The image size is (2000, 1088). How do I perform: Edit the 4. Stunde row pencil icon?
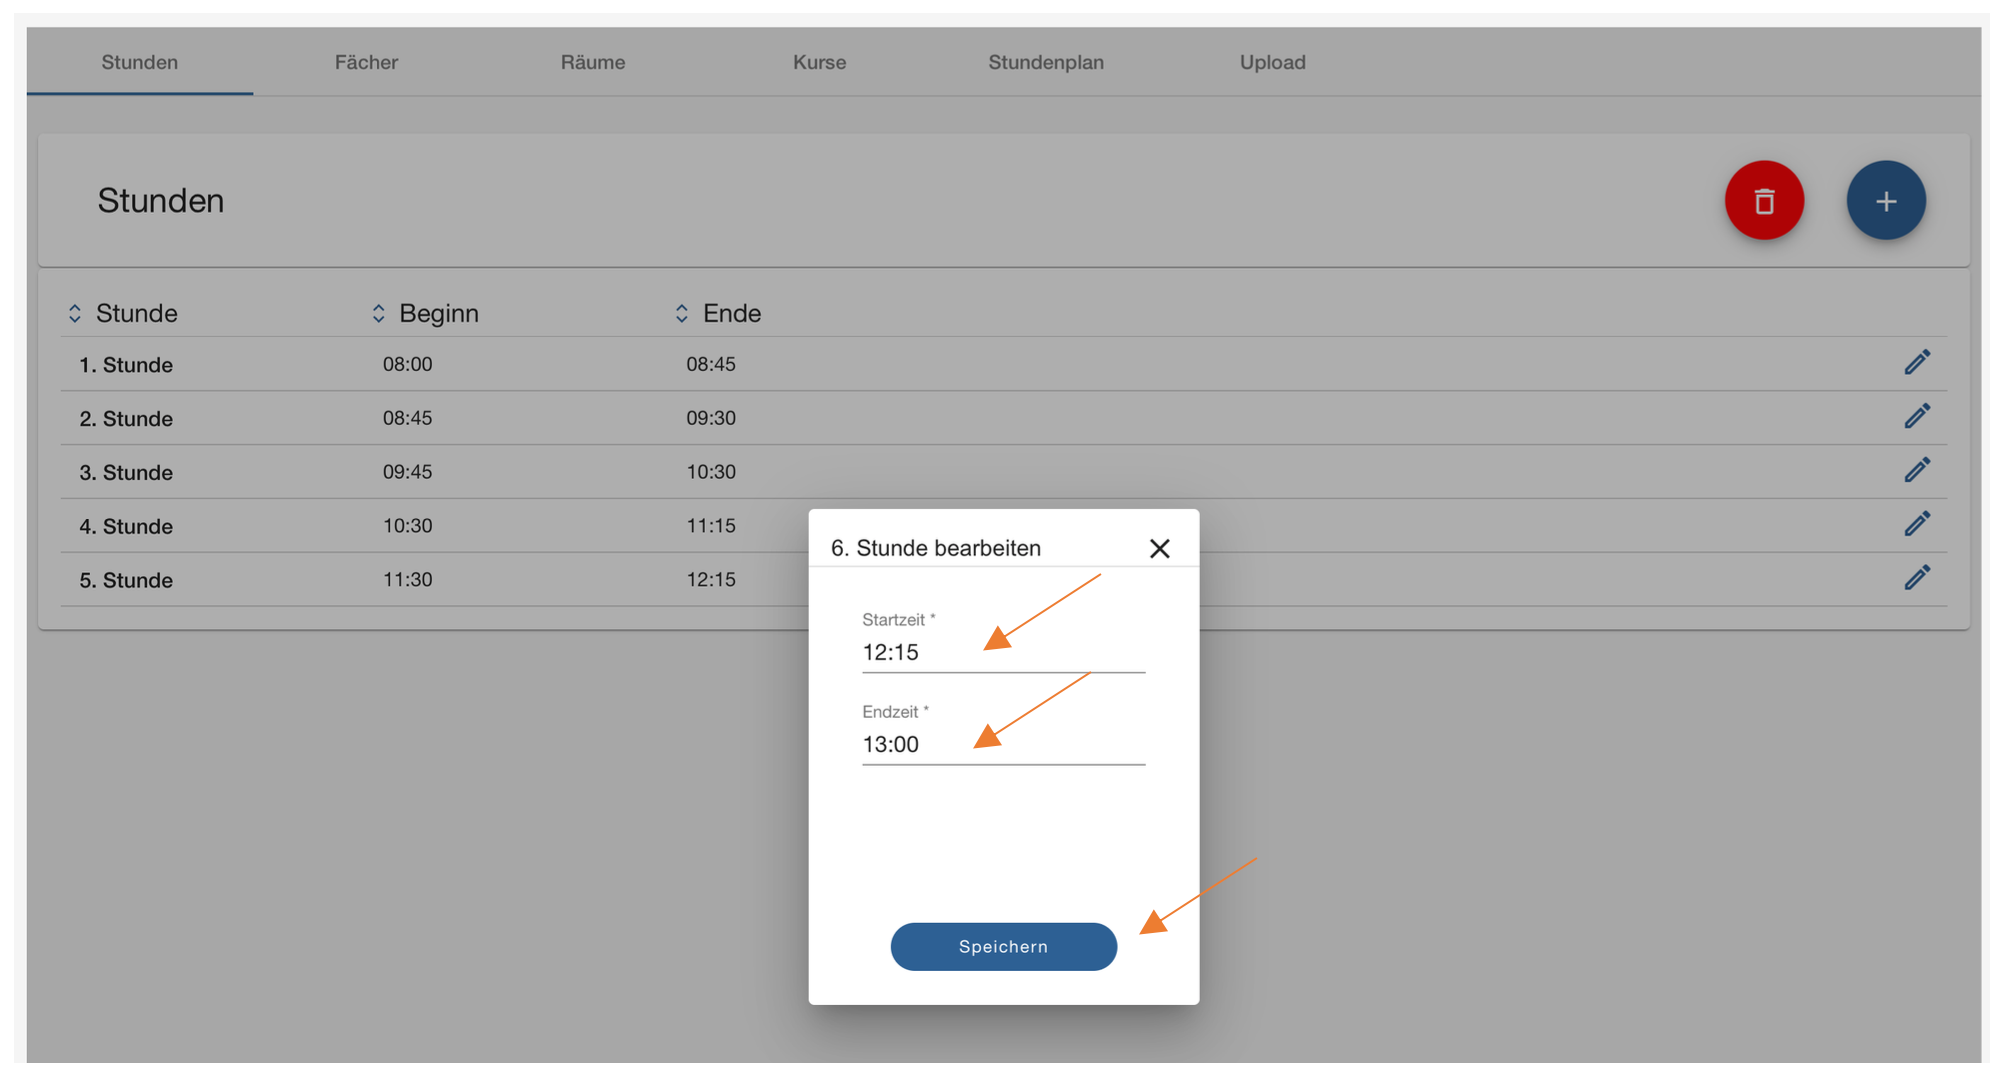[x=1917, y=524]
